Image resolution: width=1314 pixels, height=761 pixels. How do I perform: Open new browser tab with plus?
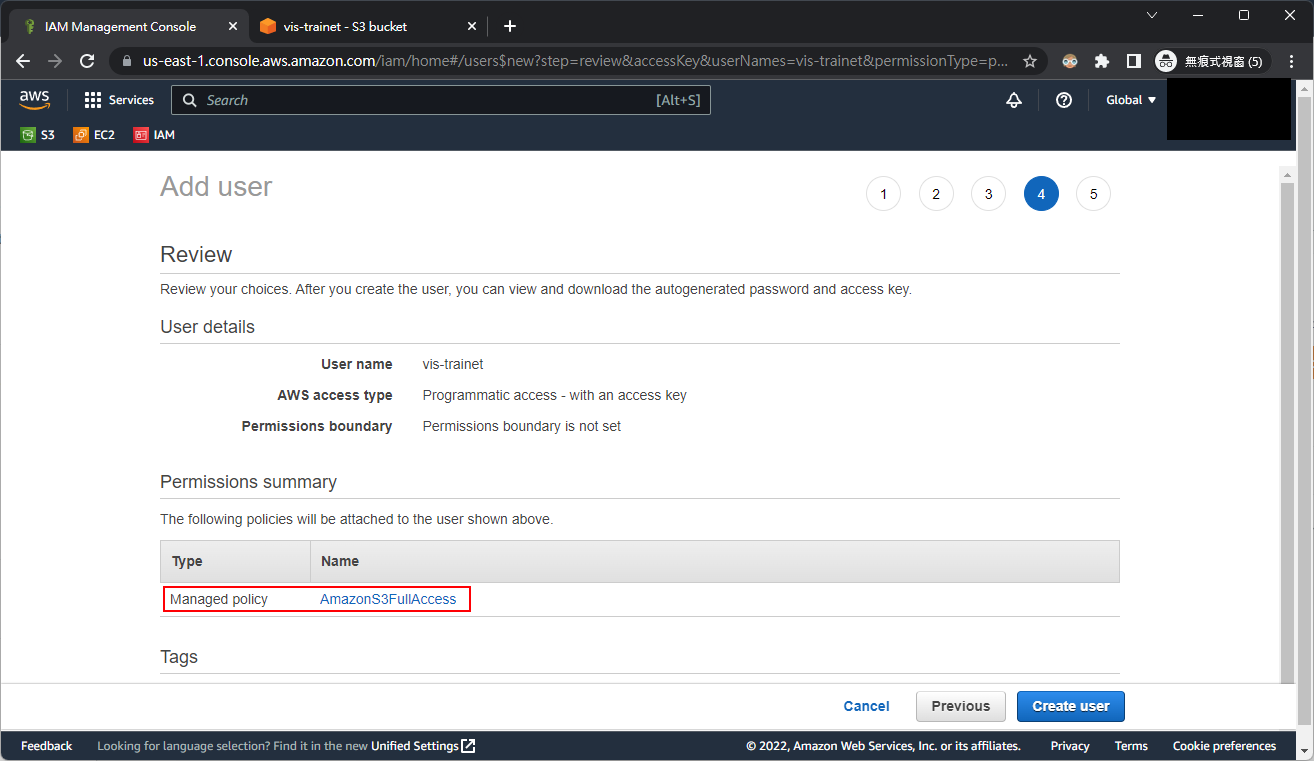(510, 26)
